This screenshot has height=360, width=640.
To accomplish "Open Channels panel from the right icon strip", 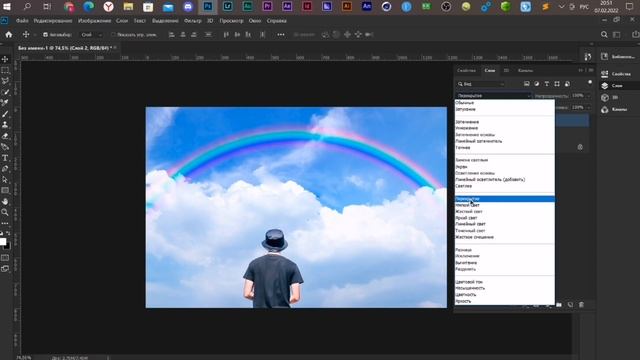I will tap(604, 109).
